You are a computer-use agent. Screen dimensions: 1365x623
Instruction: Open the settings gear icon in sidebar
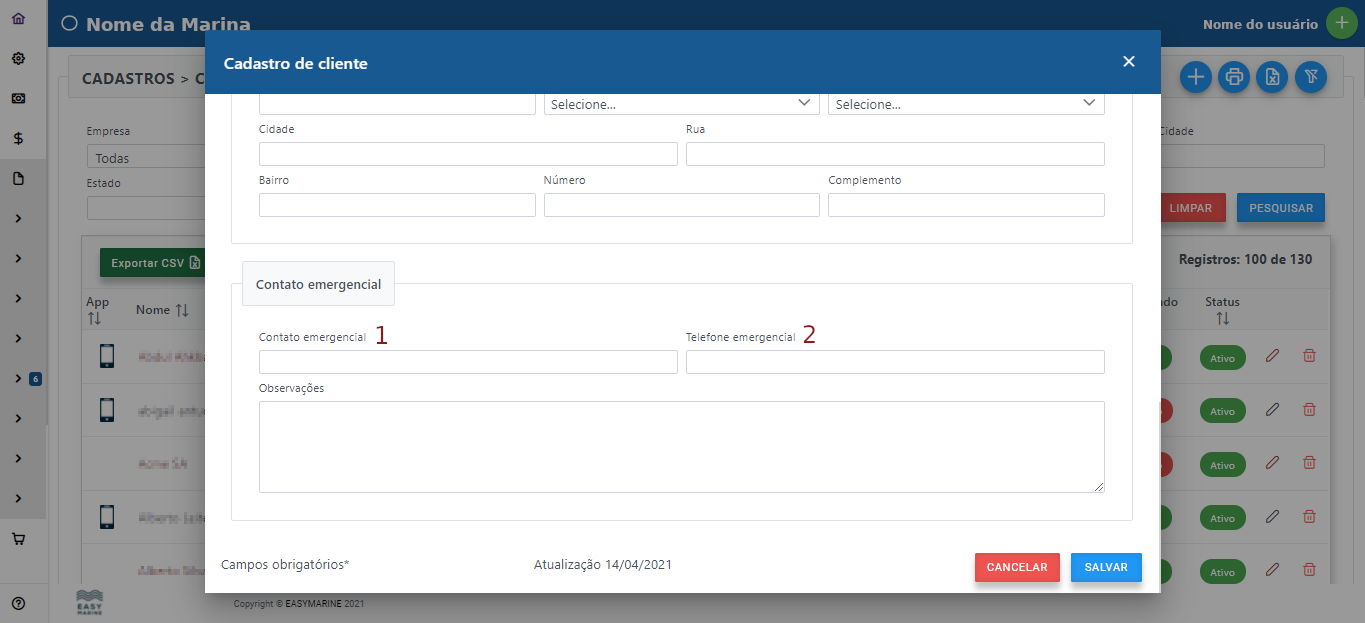tap(17, 58)
